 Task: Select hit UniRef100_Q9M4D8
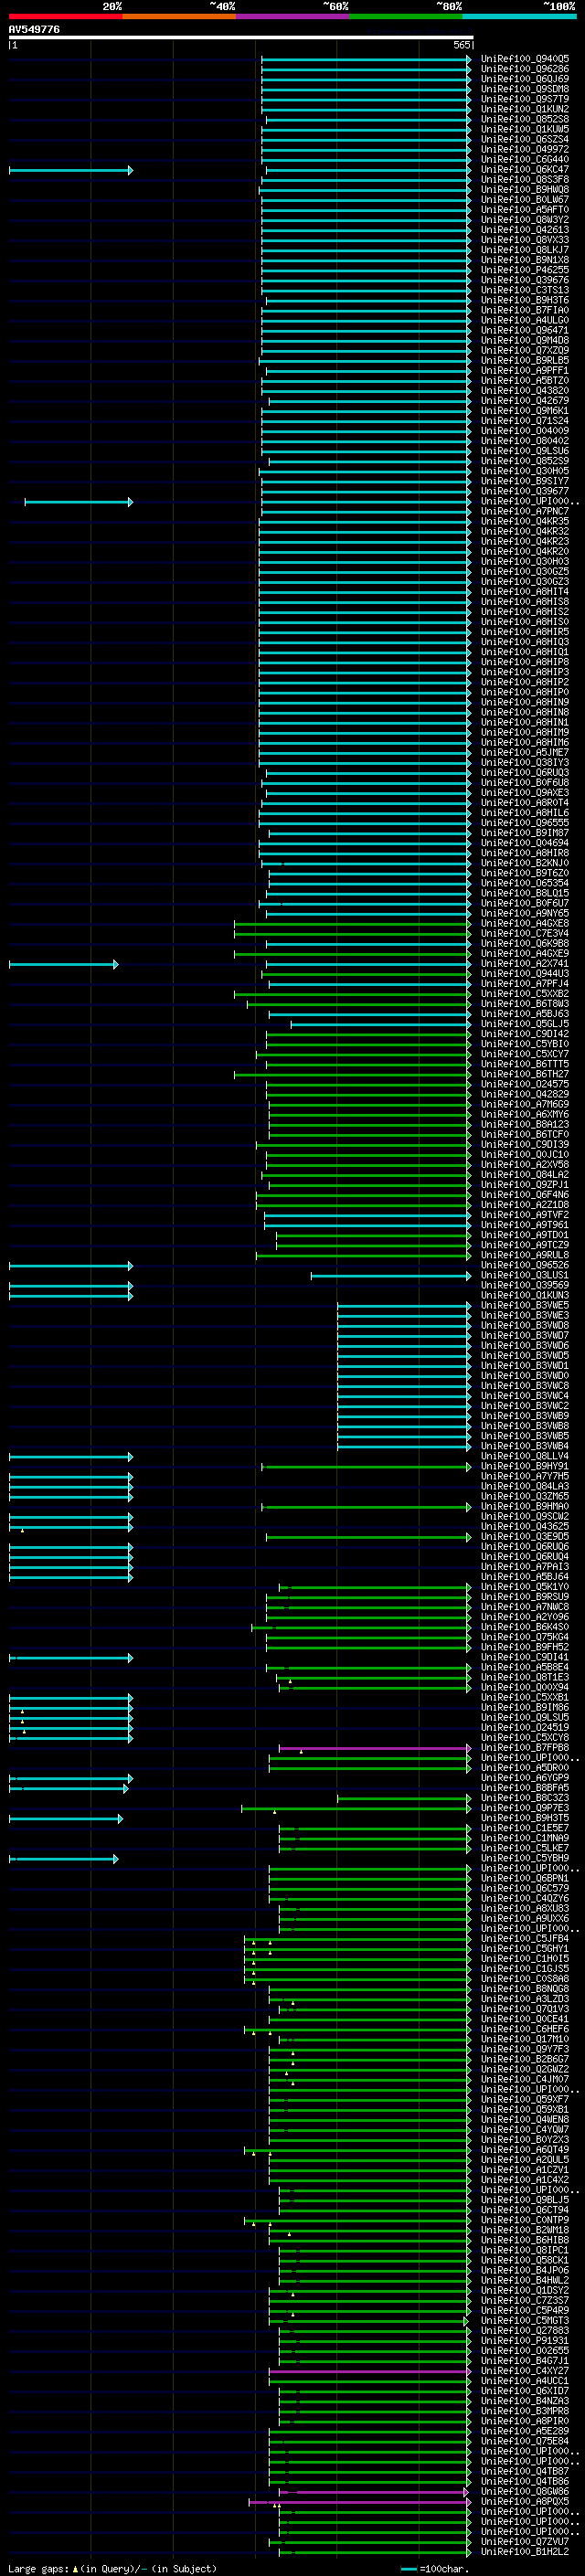[x=525, y=340]
